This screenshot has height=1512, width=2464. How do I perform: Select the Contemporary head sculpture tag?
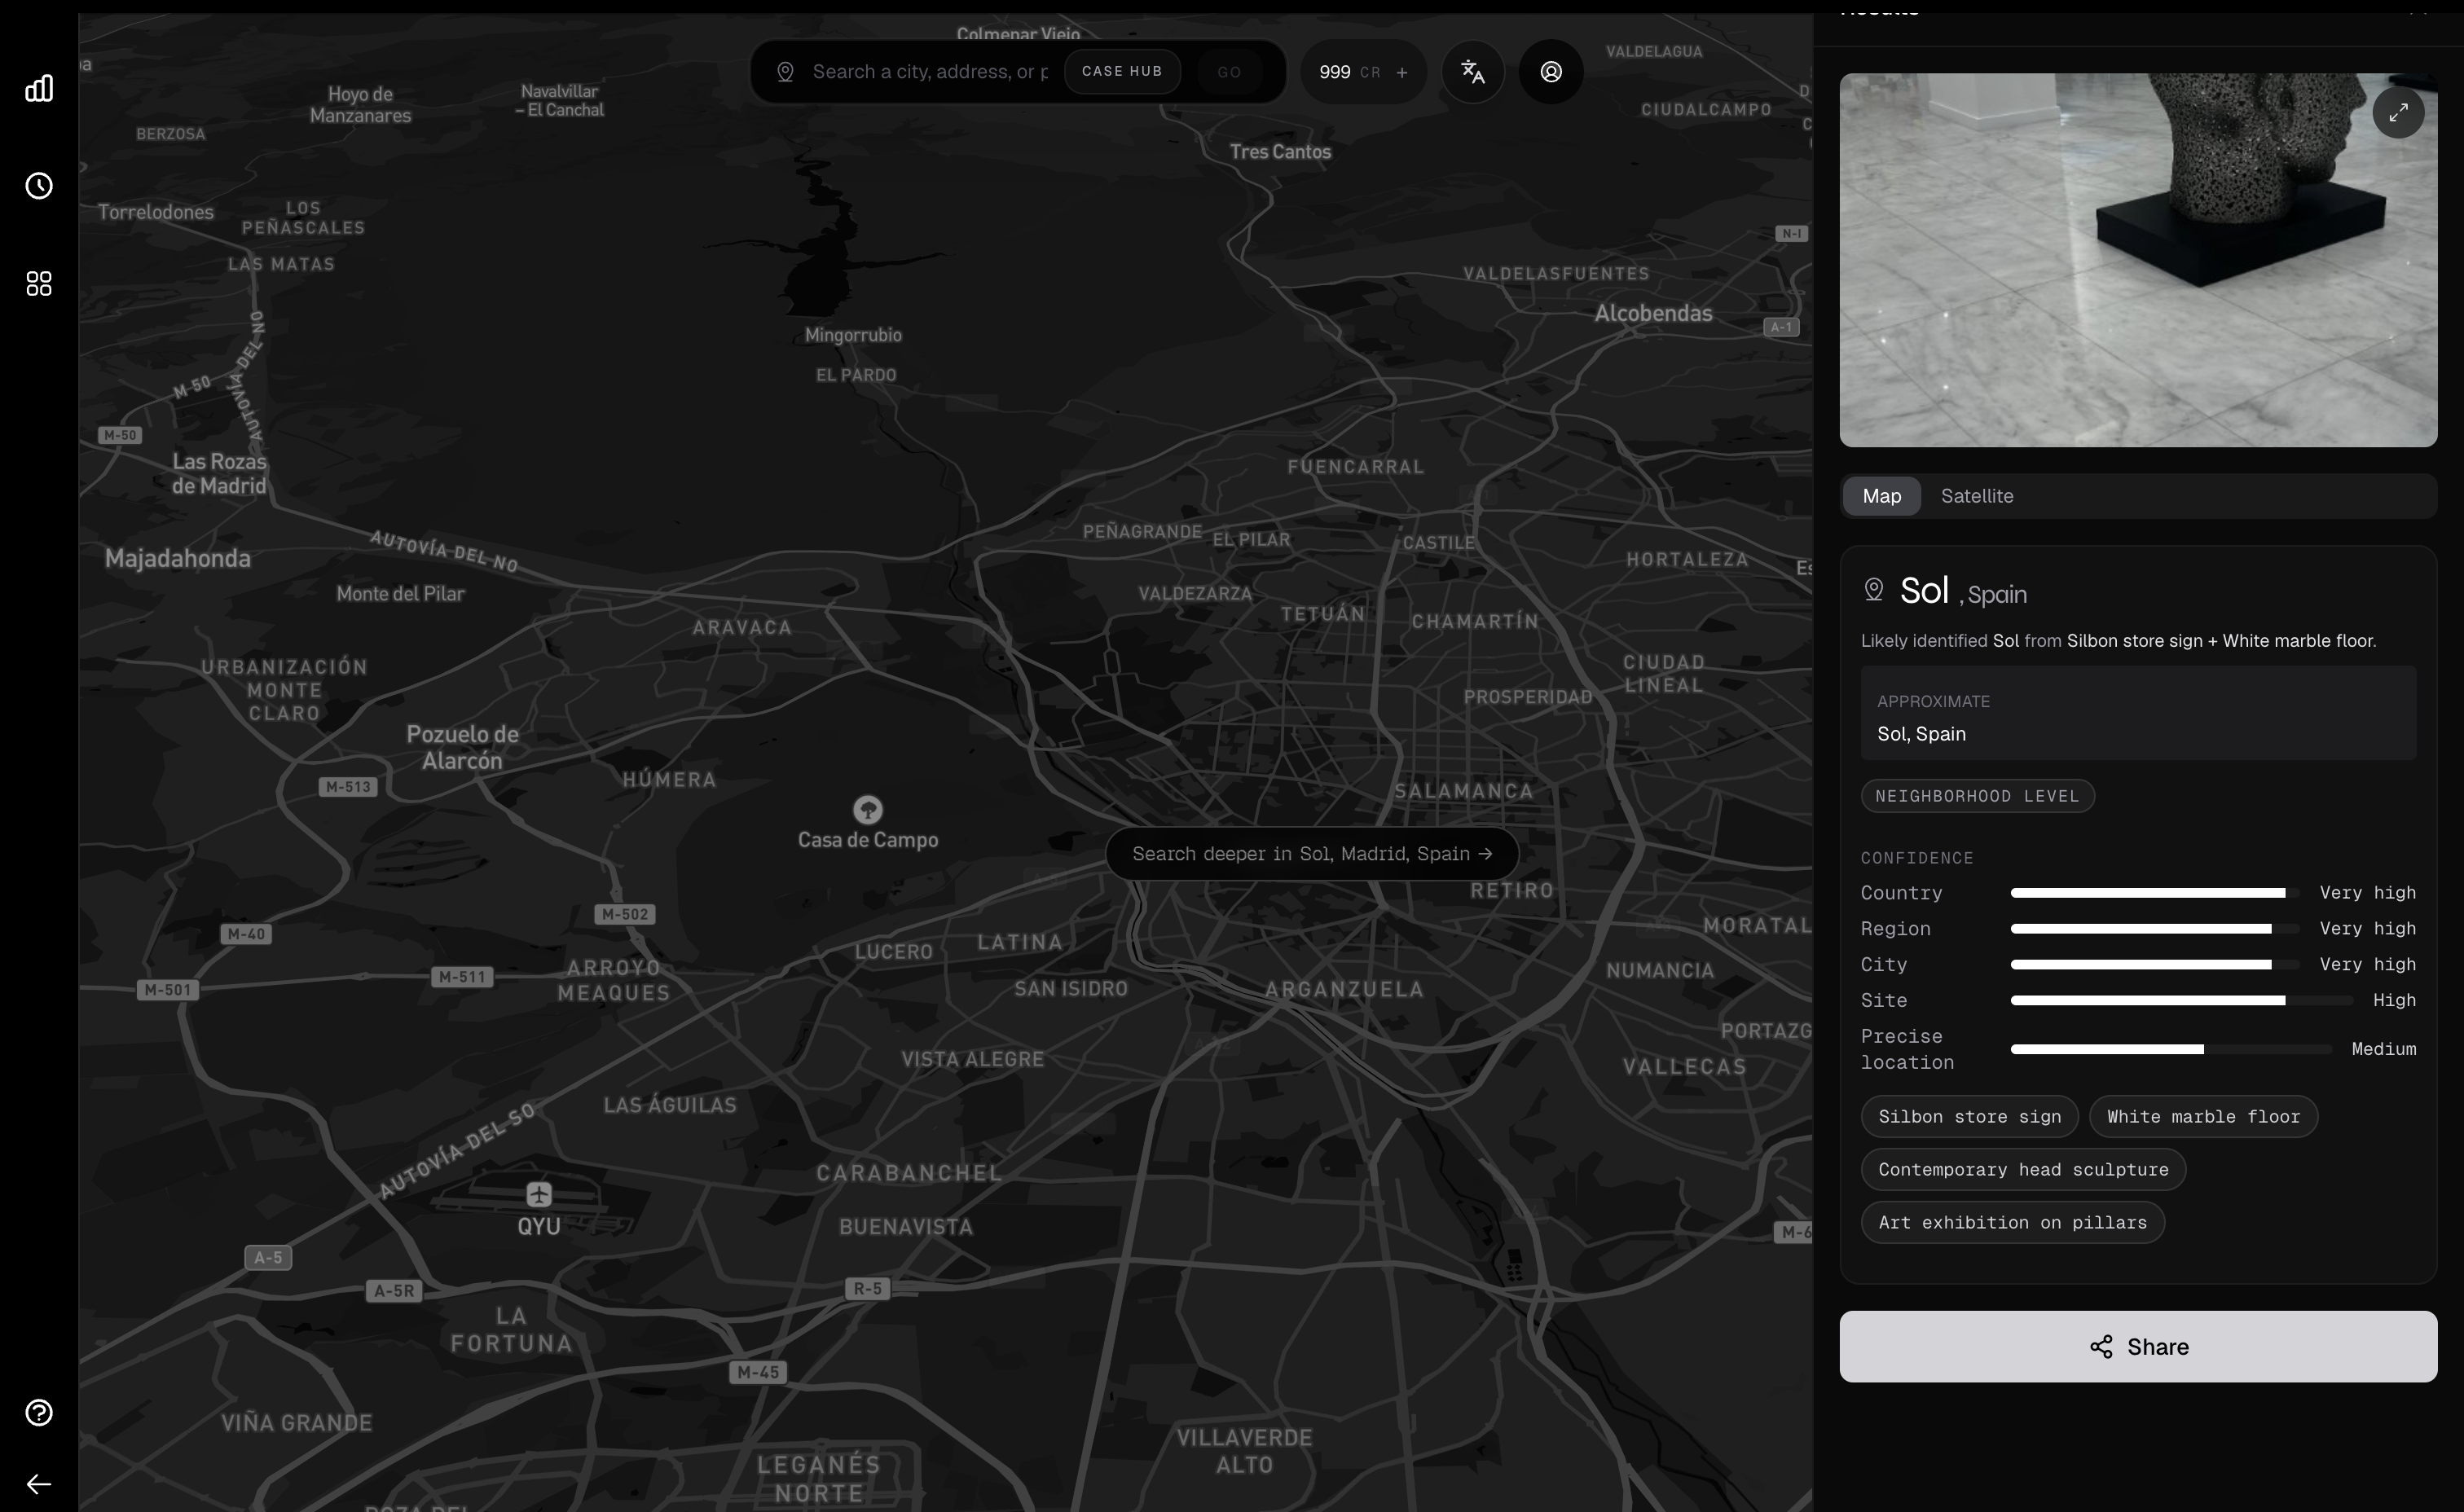(2023, 1170)
